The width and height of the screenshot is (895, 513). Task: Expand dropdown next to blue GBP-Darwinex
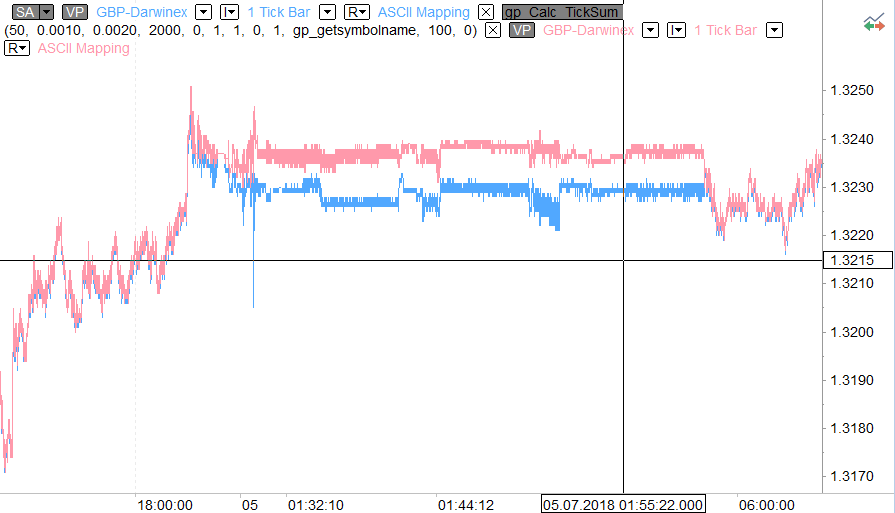[x=203, y=12]
